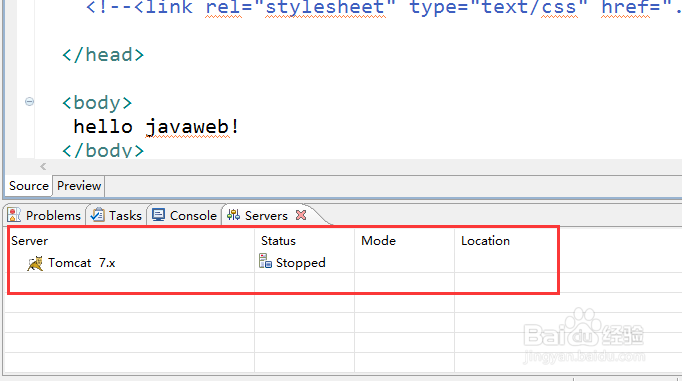Screen dimensions: 682x381
Task: Click the Console tab monitor icon
Action: tap(158, 215)
